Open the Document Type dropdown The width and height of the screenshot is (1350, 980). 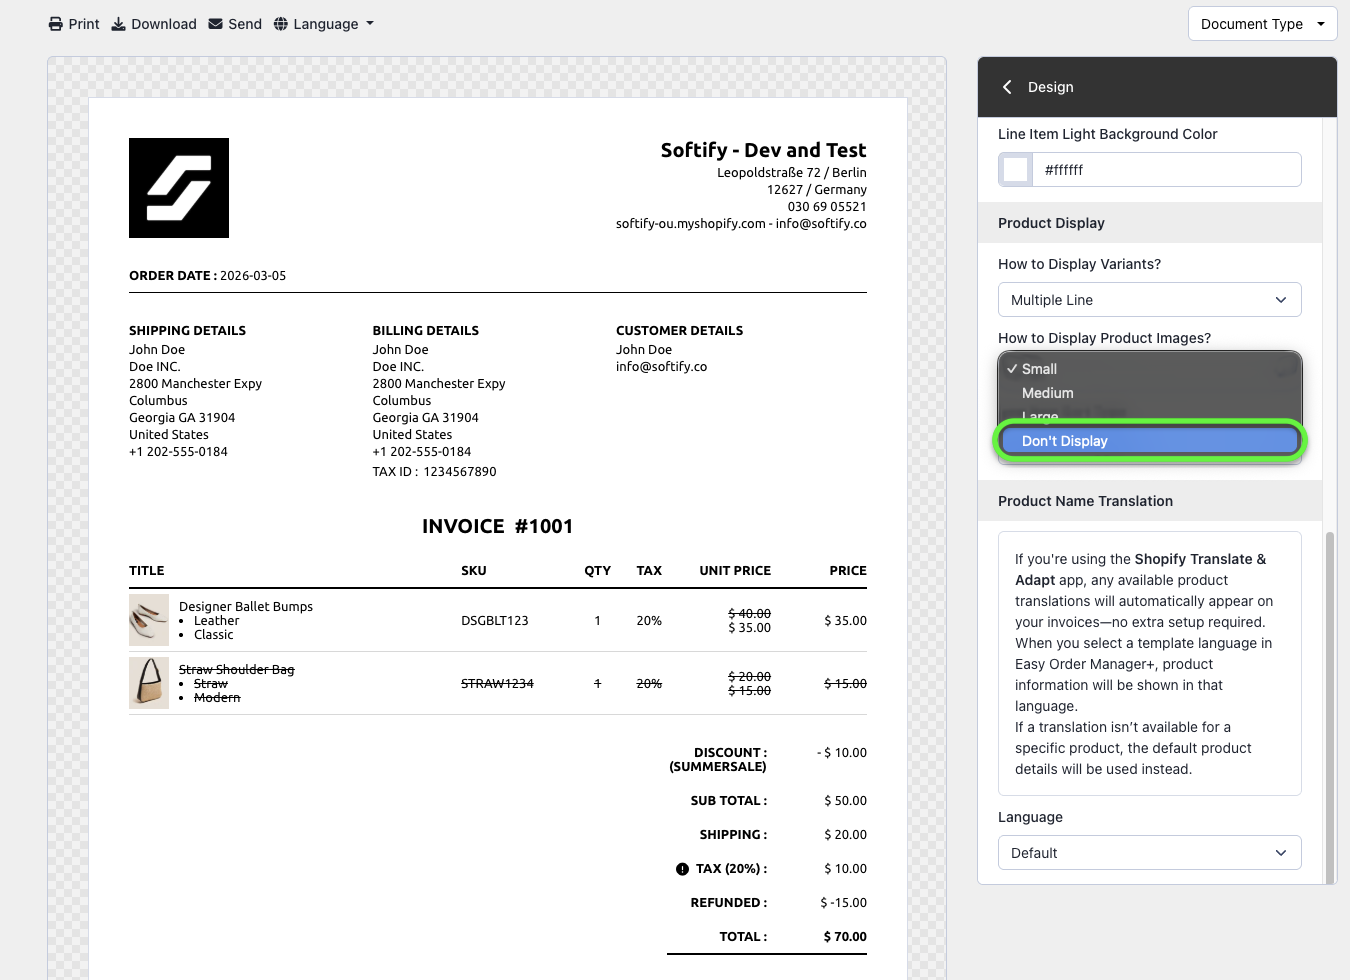pos(1262,24)
